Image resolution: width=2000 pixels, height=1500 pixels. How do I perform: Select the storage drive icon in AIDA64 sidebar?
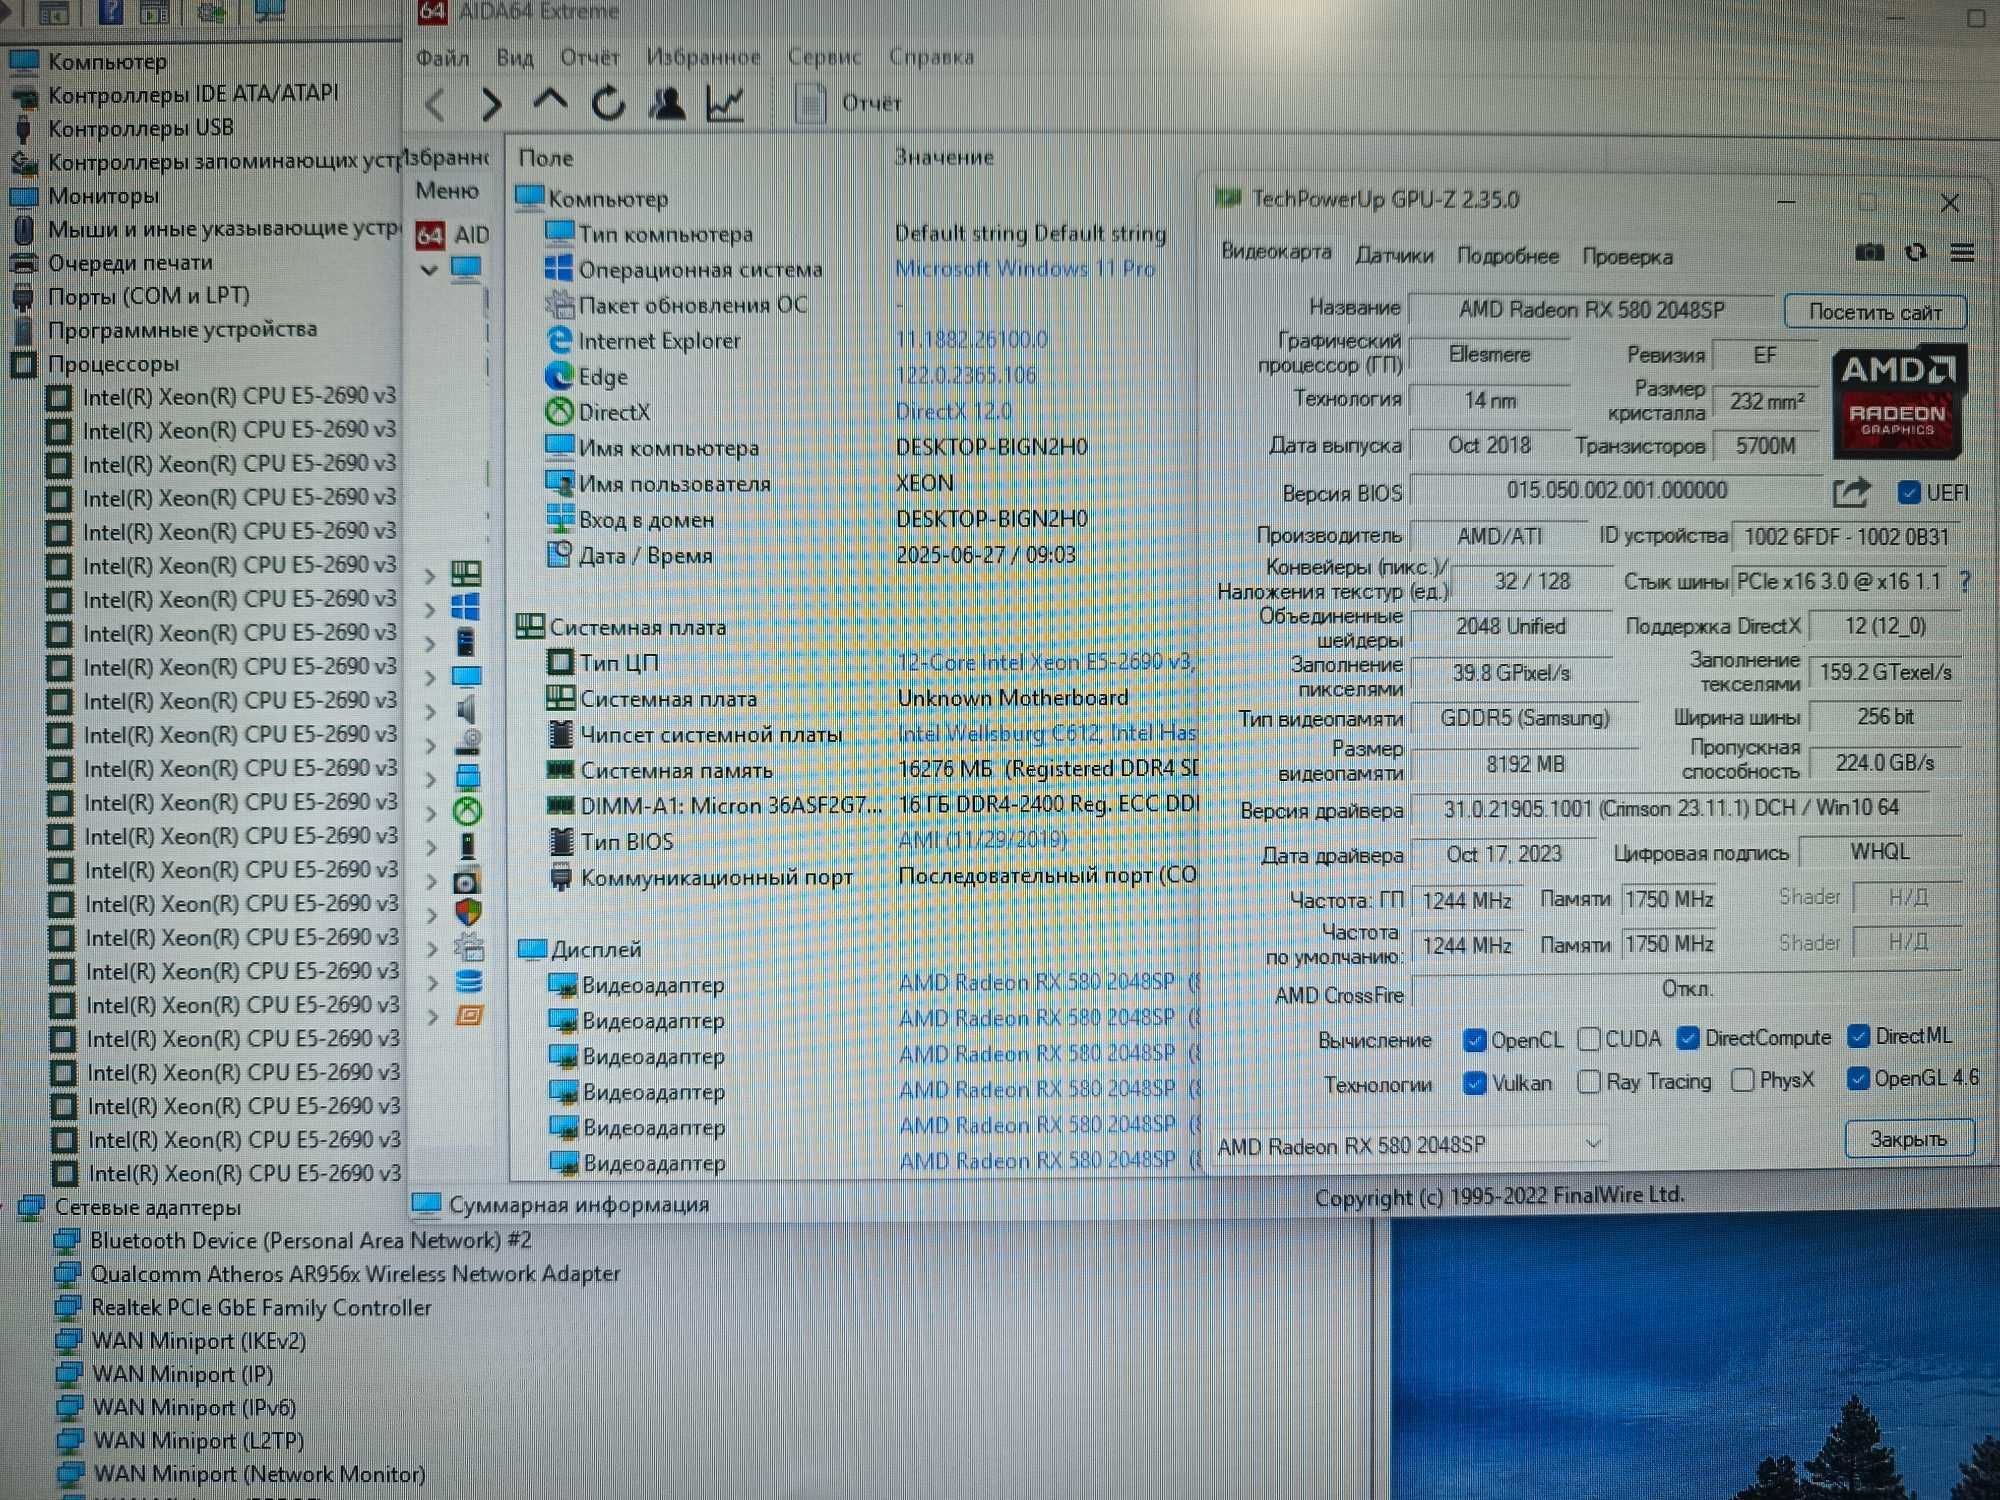click(x=467, y=743)
